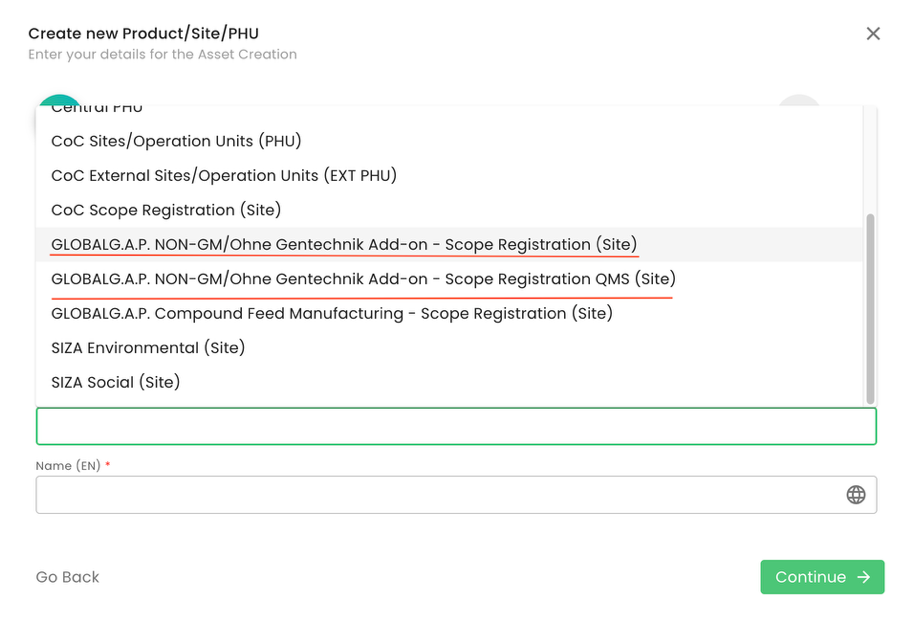The height and width of the screenshot is (623, 914).
Task: Pick SIZA Social (Site) from the list
Action: pos(116,382)
